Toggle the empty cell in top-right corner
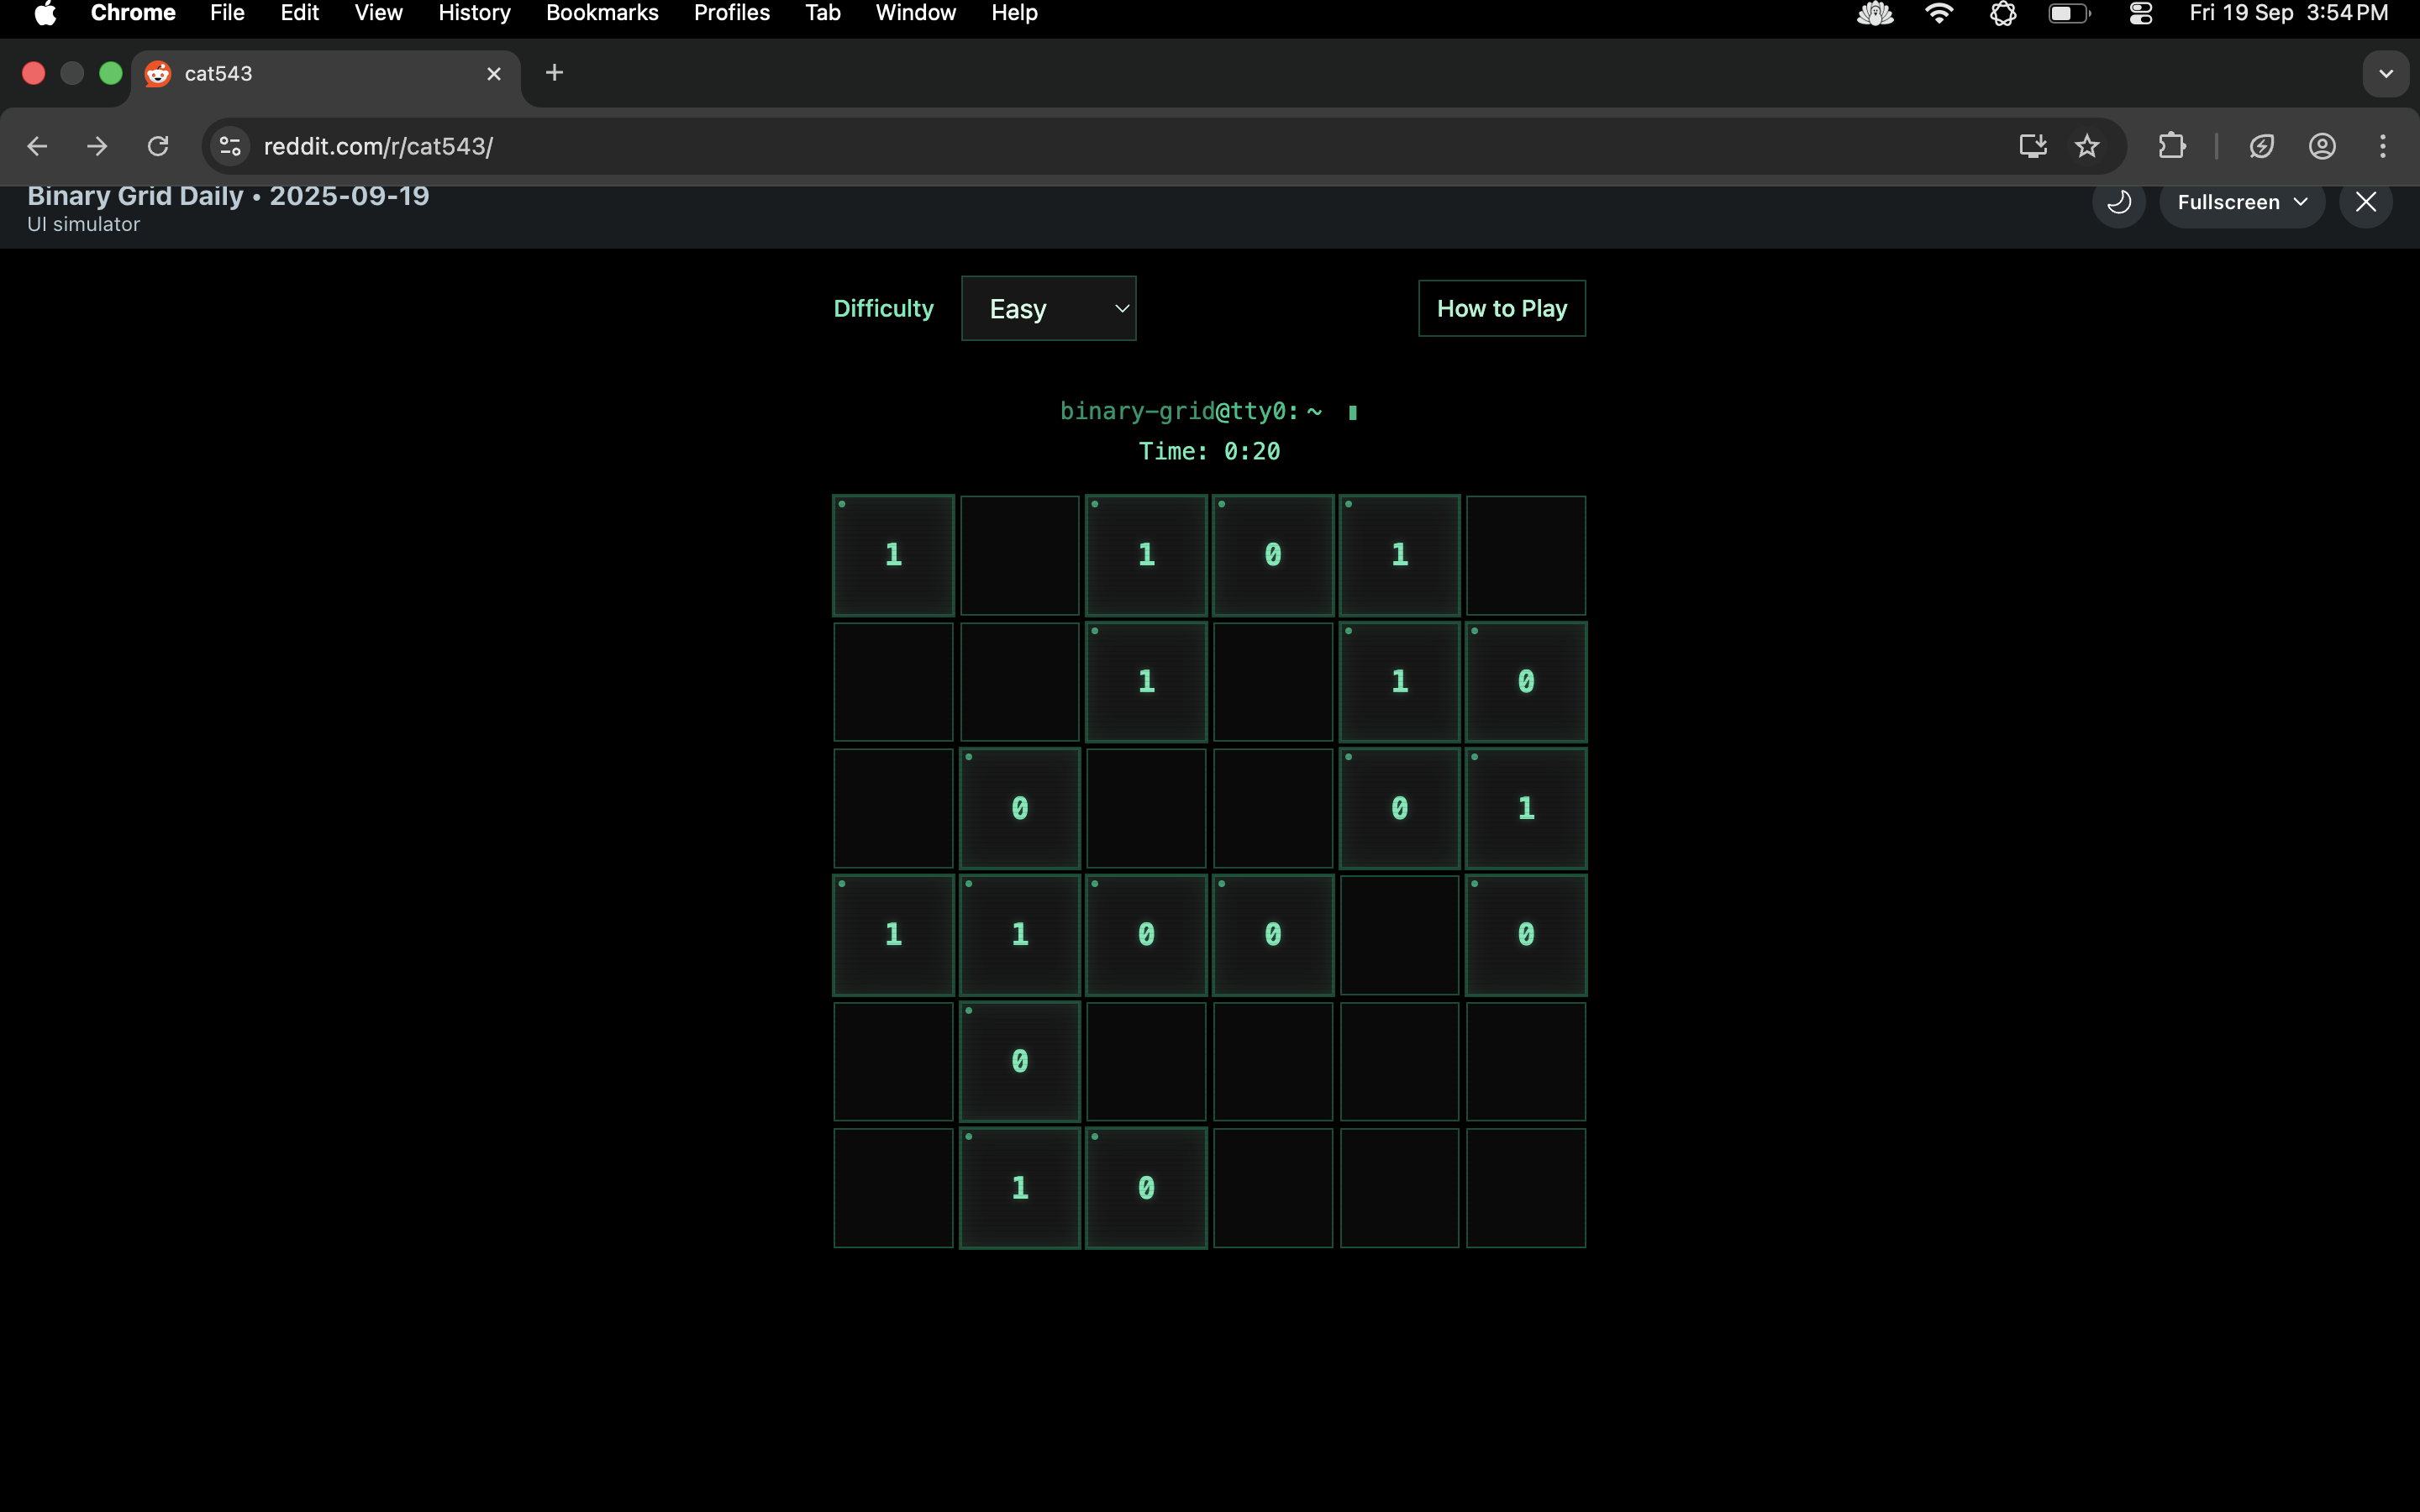 point(1525,555)
